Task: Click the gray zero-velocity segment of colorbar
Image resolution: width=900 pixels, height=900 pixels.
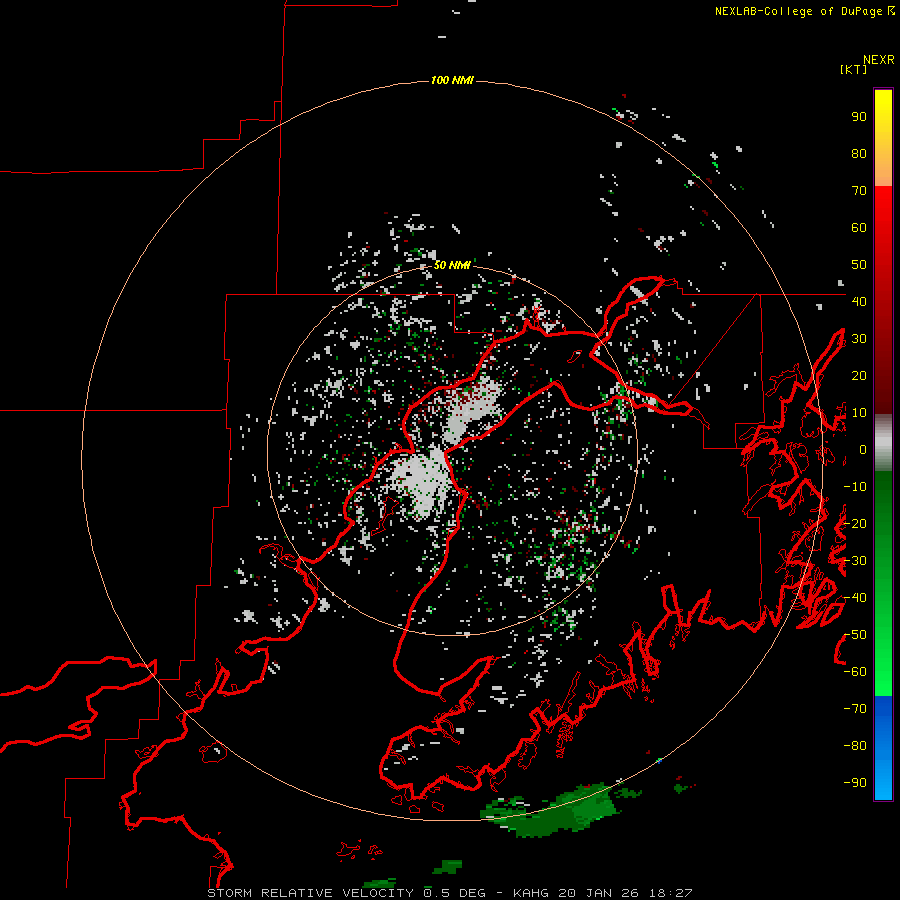Action: 883,443
